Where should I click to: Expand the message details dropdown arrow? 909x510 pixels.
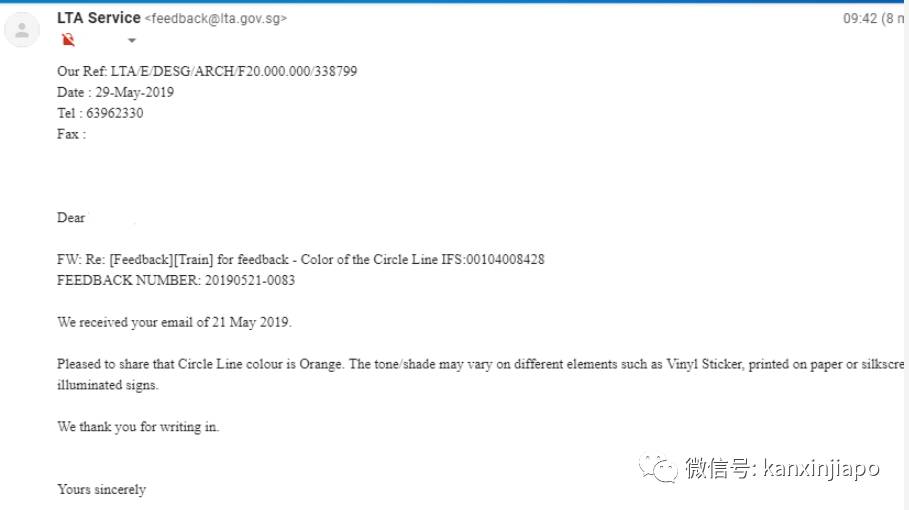pos(131,41)
